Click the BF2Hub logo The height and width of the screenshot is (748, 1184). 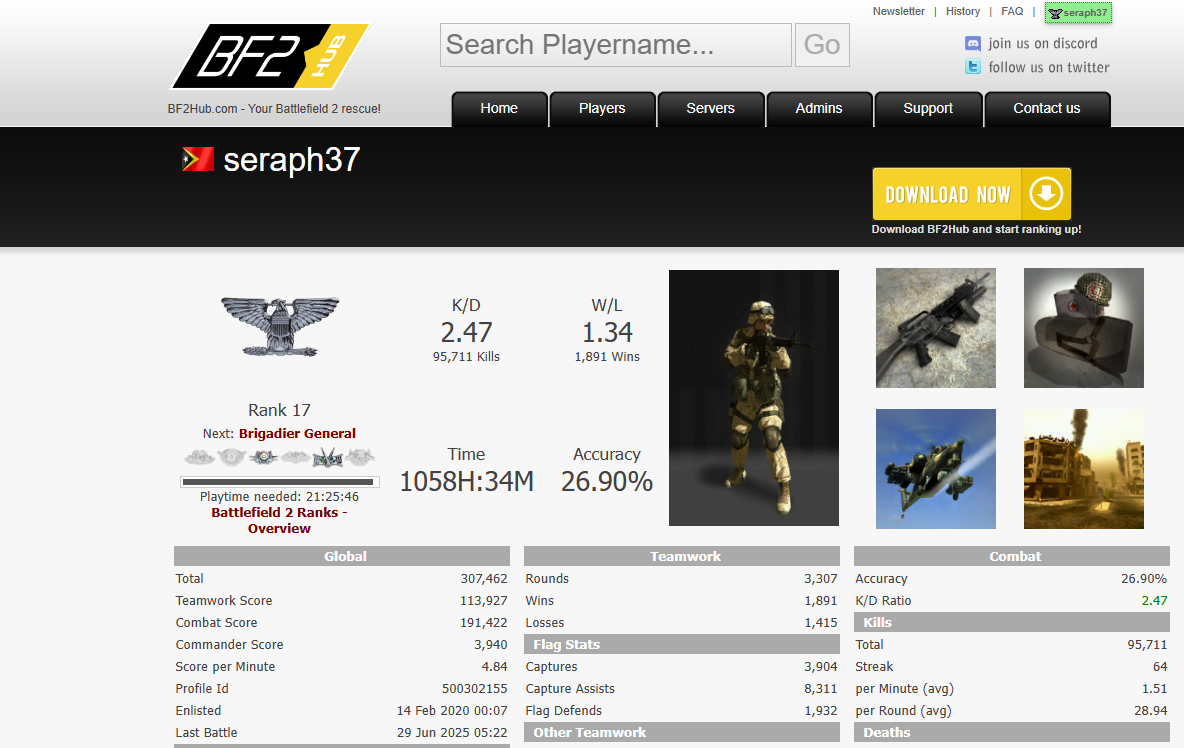(270, 57)
